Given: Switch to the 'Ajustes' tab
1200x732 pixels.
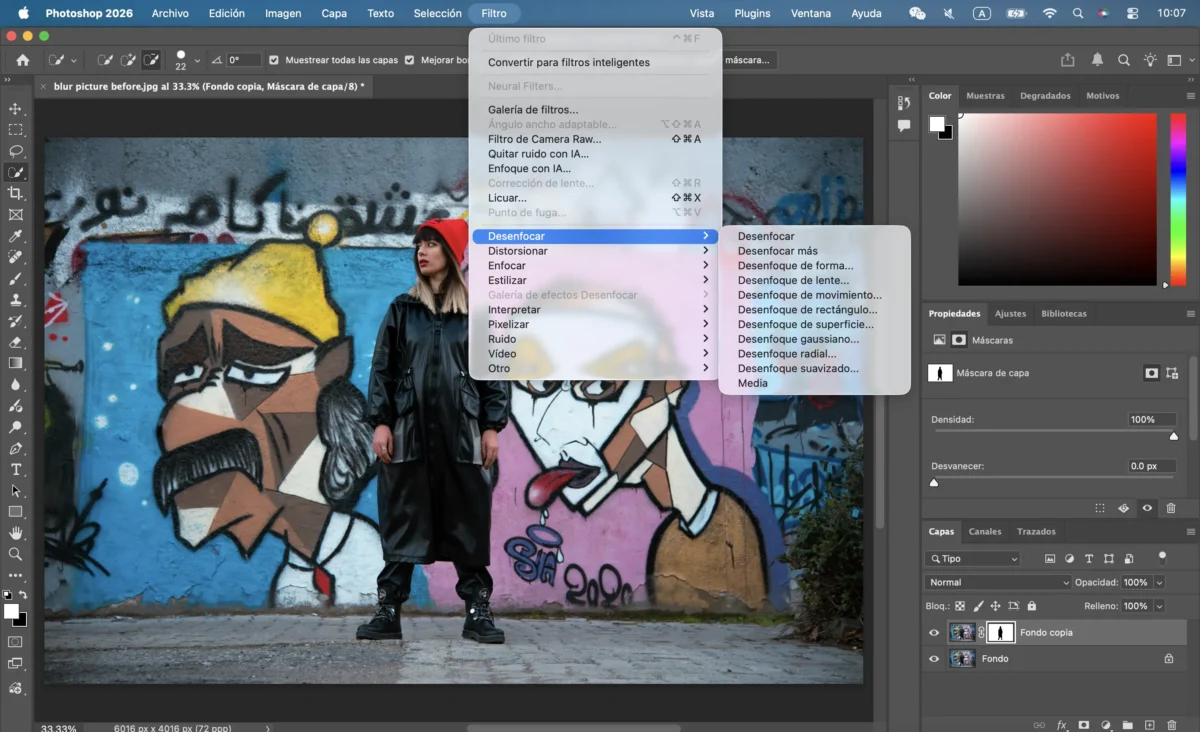Looking at the screenshot, I should pyautogui.click(x=1010, y=313).
